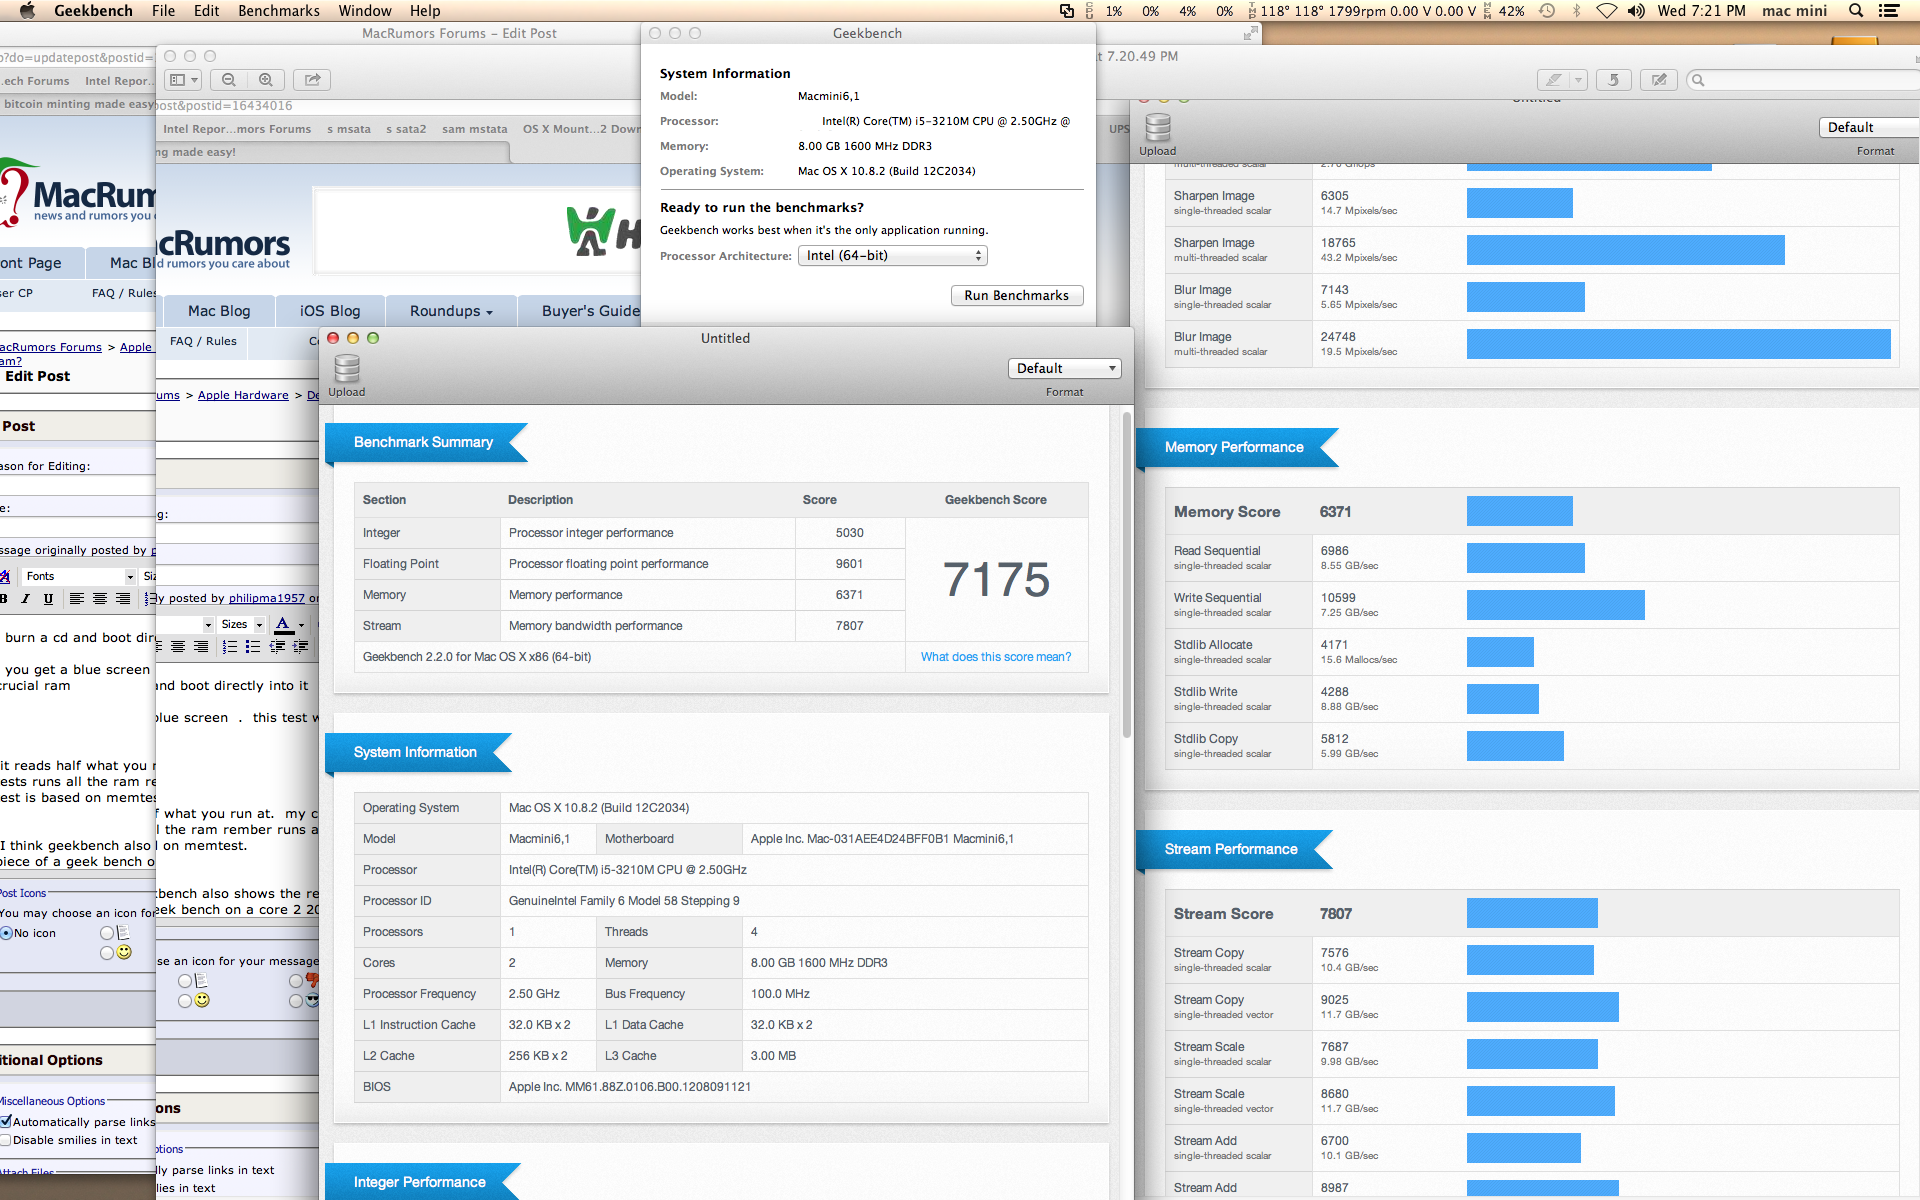The image size is (1920, 1200).
Task: Click 'What does this score mean?' link
Action: click(x=995, y=657)
